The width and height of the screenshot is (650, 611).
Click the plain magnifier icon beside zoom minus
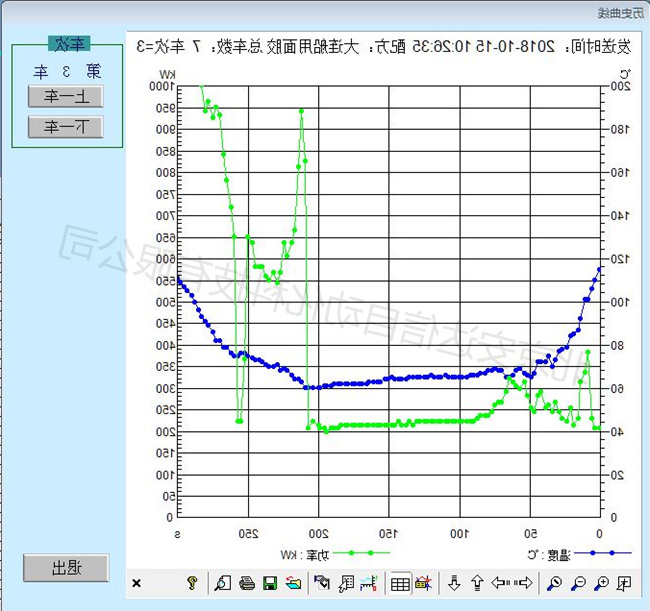[x=555, y=583]
